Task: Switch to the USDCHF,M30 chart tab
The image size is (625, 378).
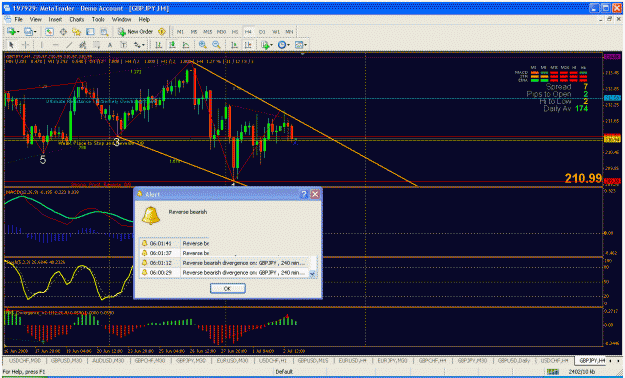Action: tap(25, 361)
